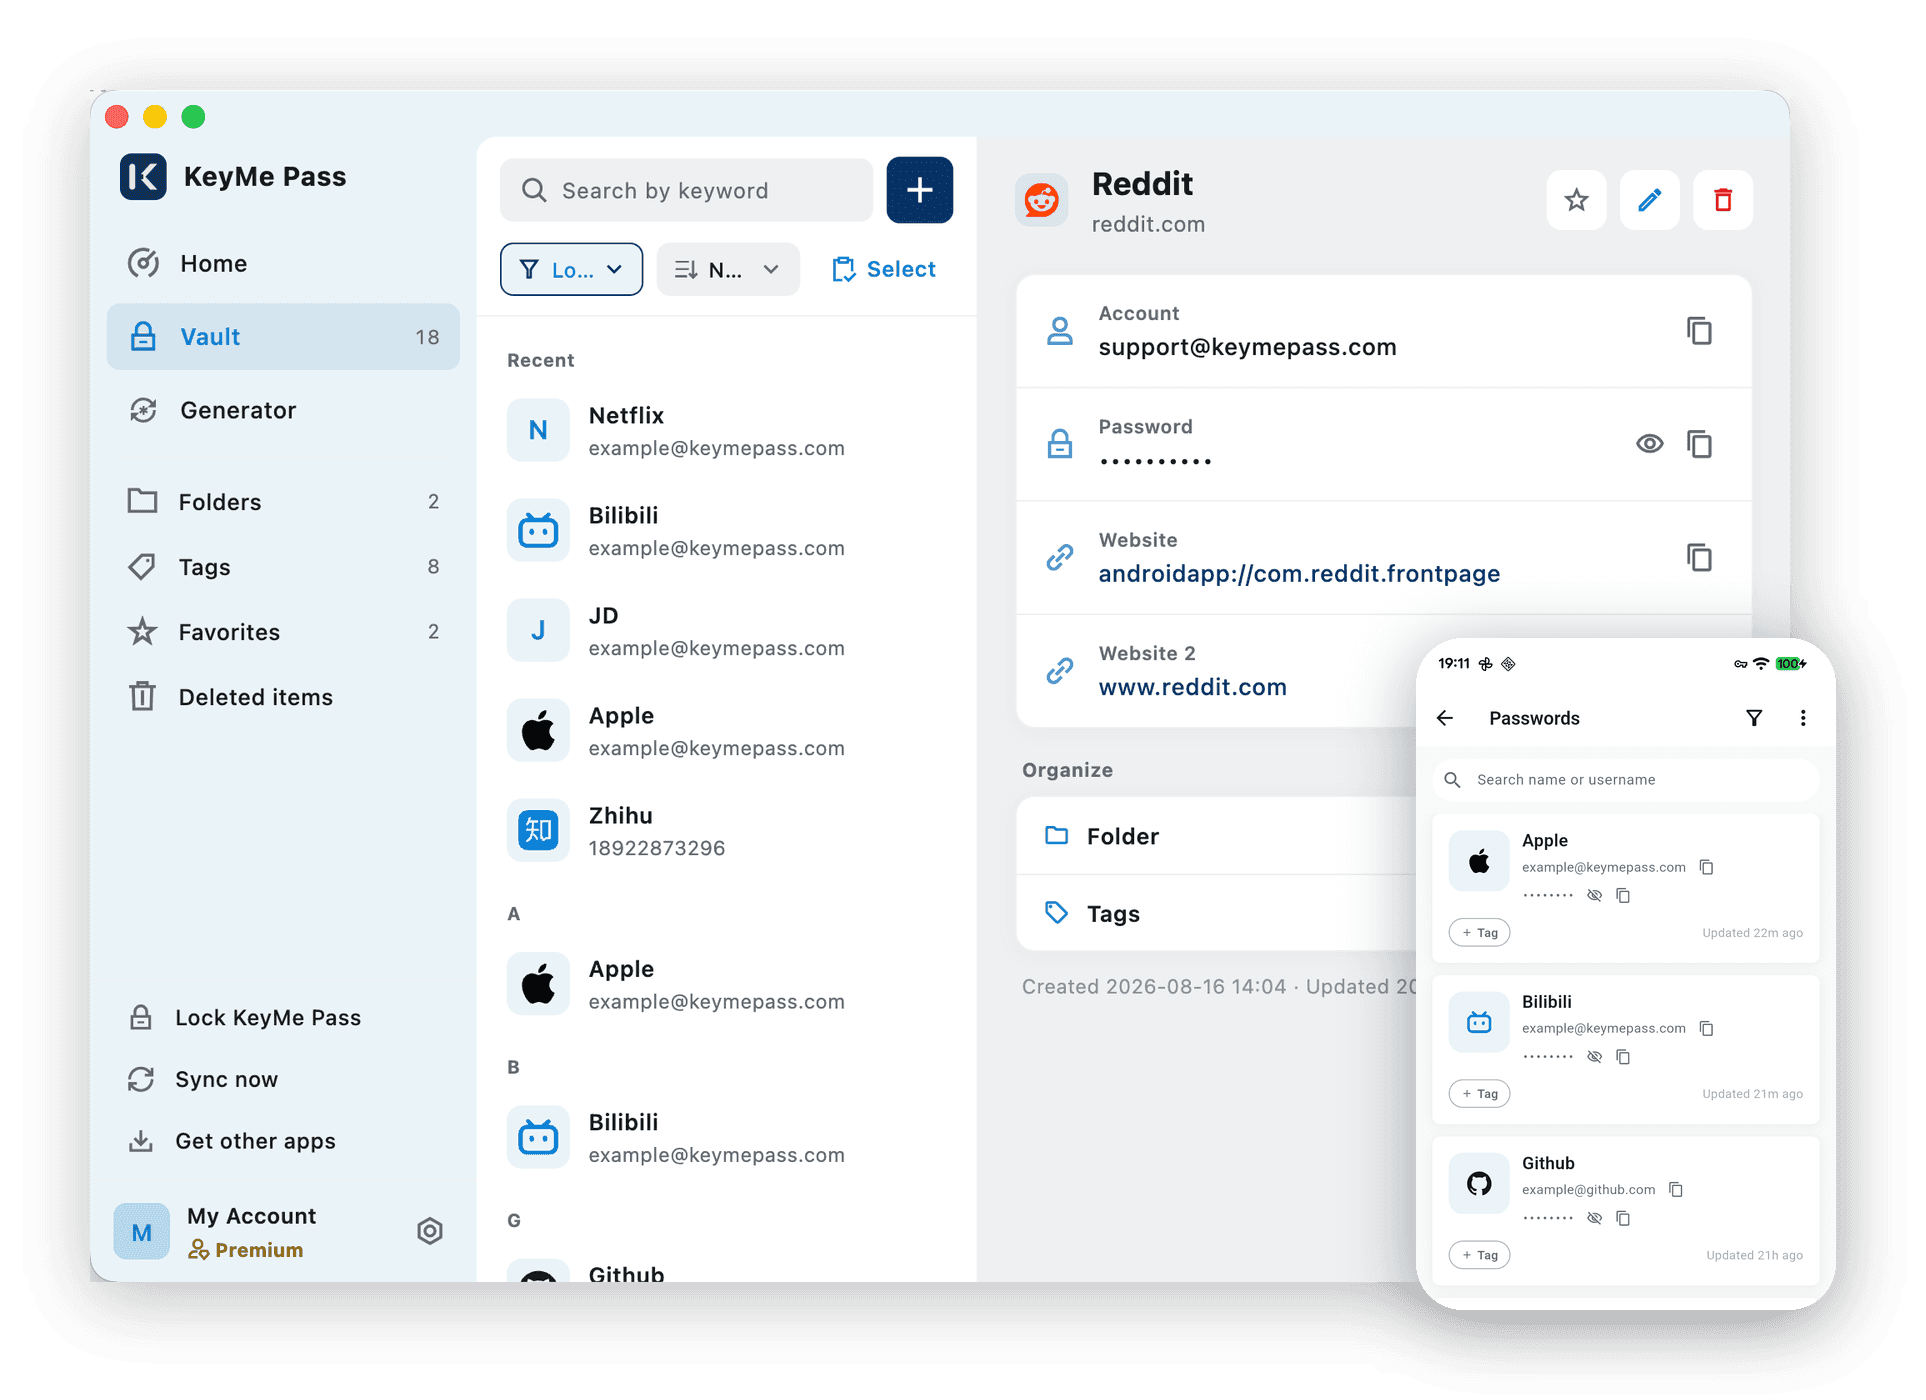
Task: Open the Vault section
Action: 283,337
